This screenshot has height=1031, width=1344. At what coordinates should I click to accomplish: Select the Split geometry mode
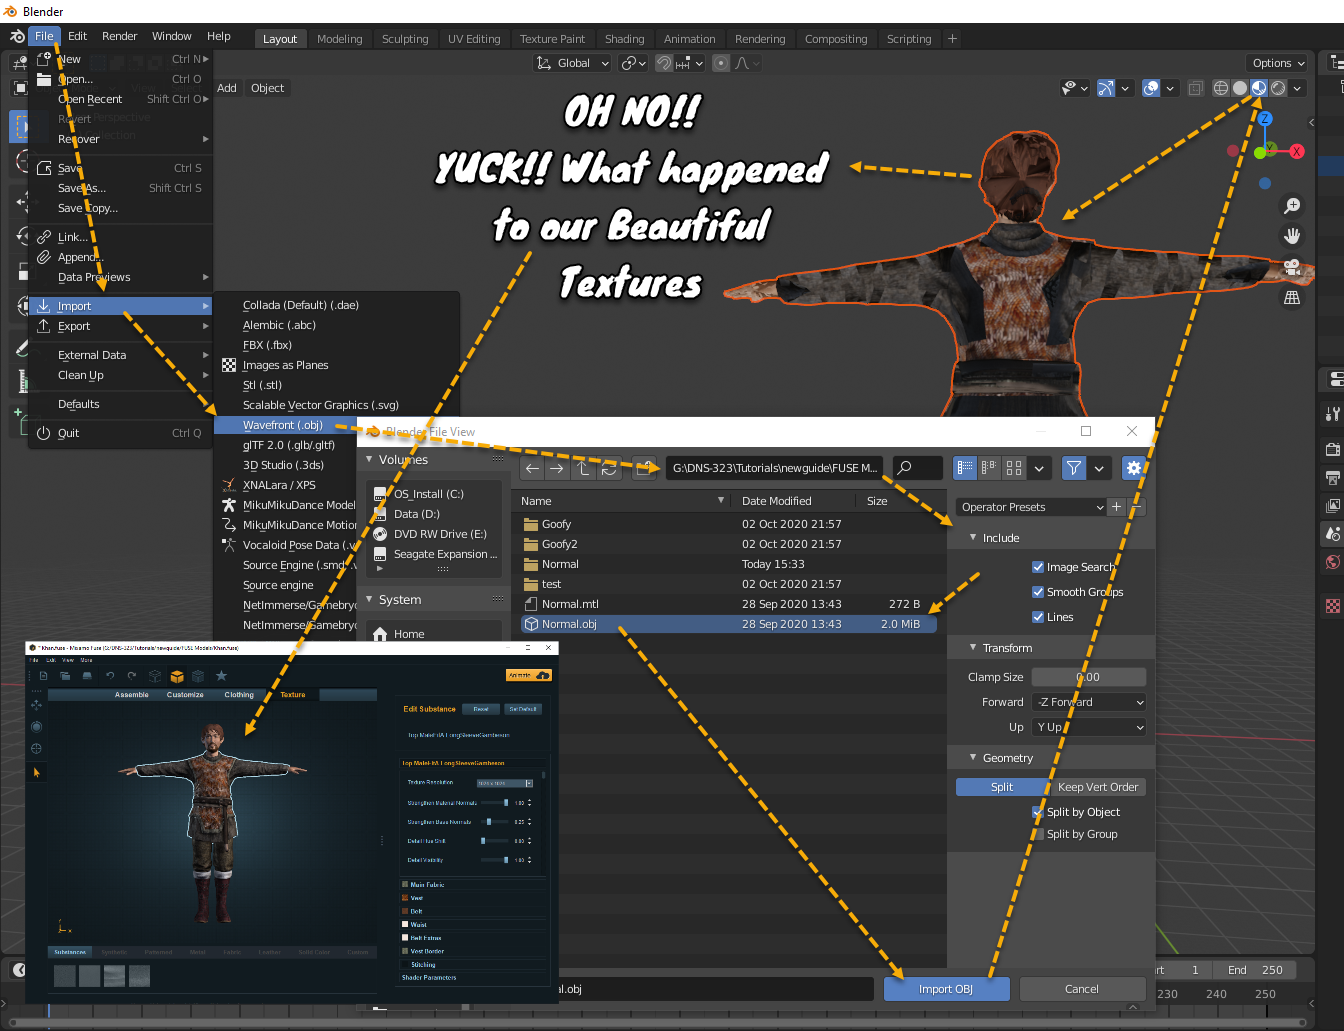tap(1002, 787)
